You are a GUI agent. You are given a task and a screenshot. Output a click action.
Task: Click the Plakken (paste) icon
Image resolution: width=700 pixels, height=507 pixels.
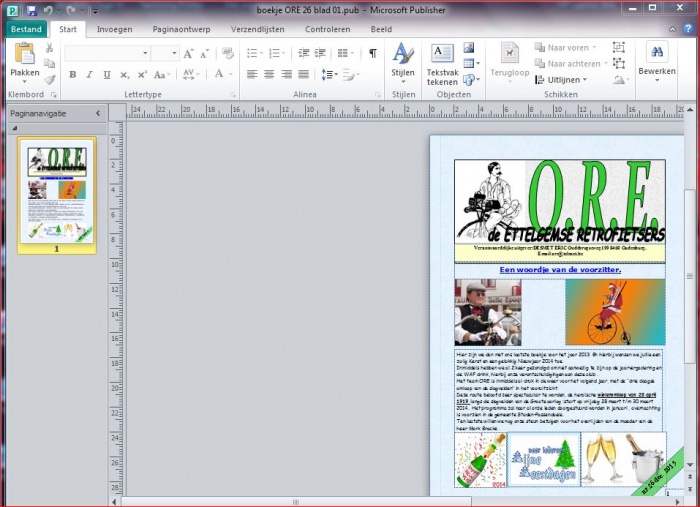[25, 54]
